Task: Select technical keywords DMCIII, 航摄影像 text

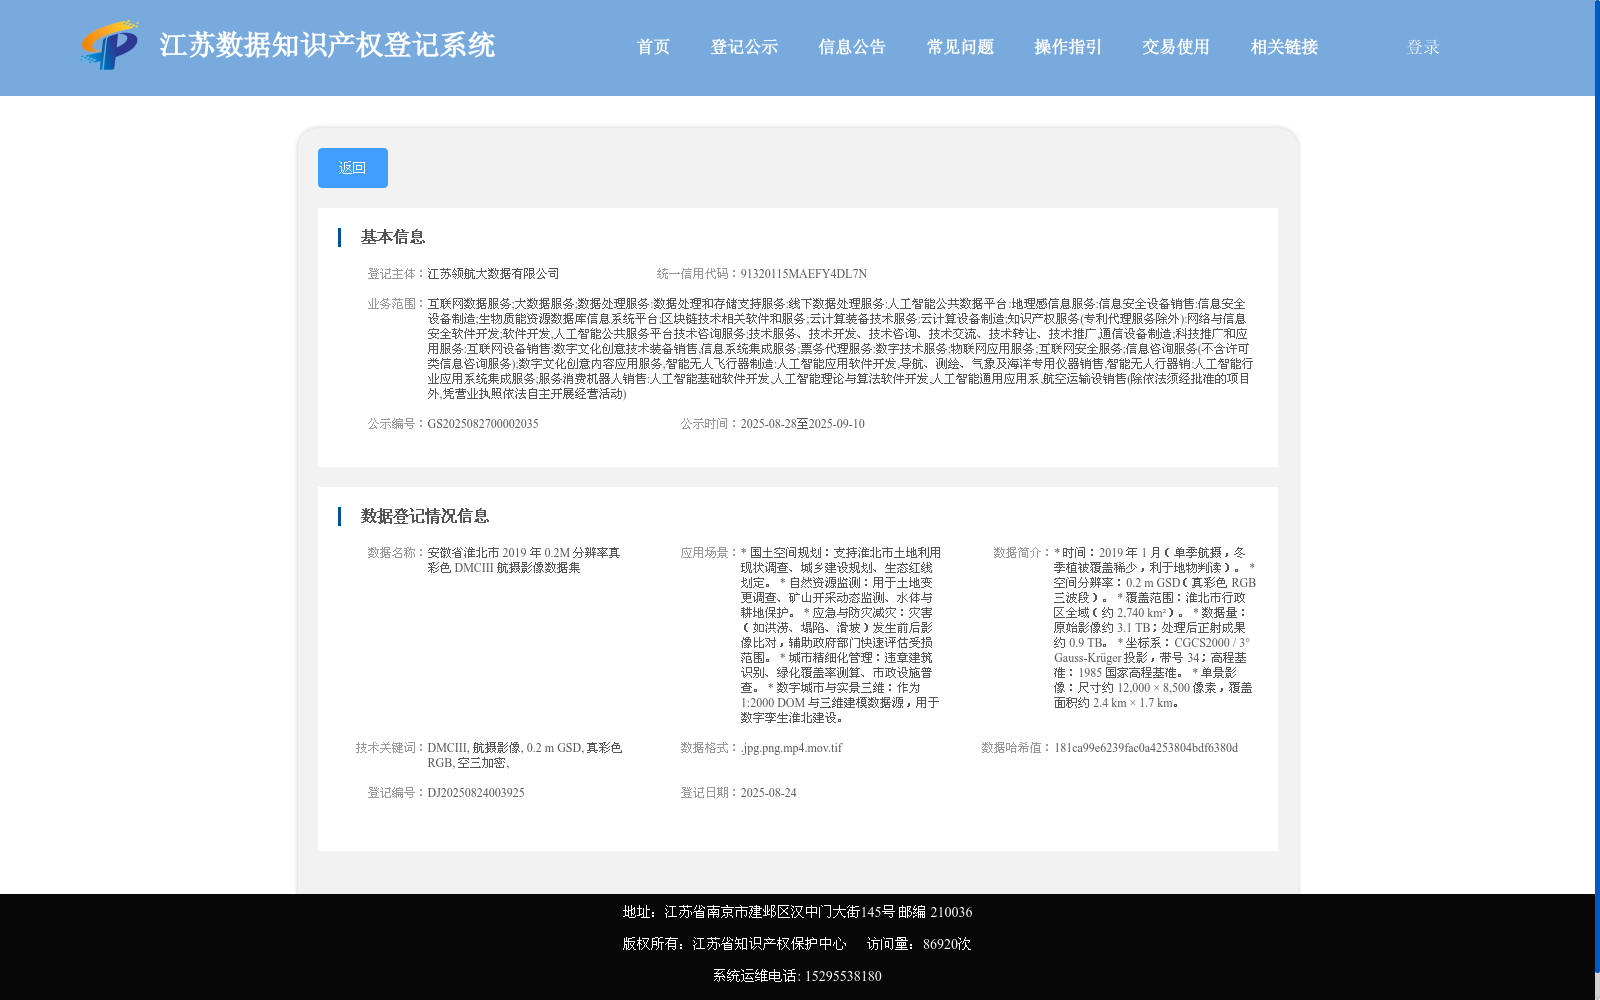Action: [x=524, y=755]
